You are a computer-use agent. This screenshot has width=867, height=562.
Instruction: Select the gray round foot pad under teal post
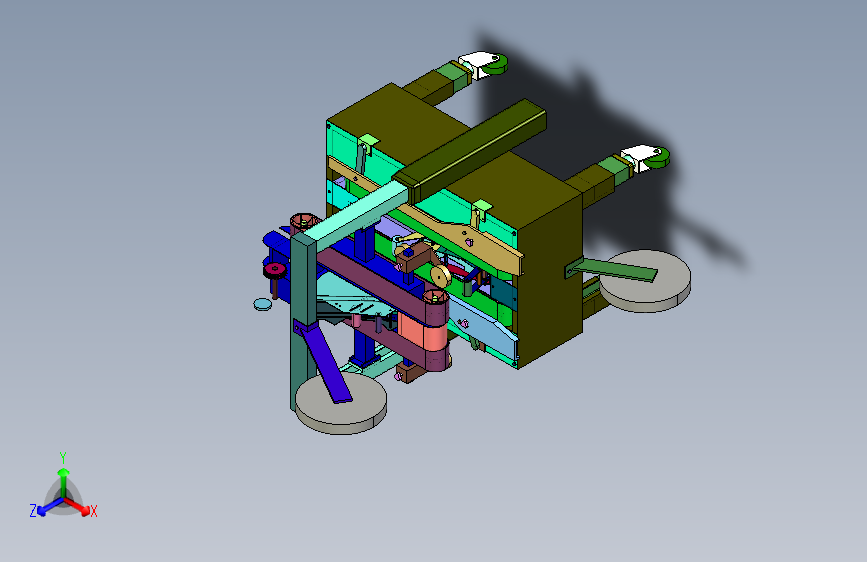[x=341, y=404]
